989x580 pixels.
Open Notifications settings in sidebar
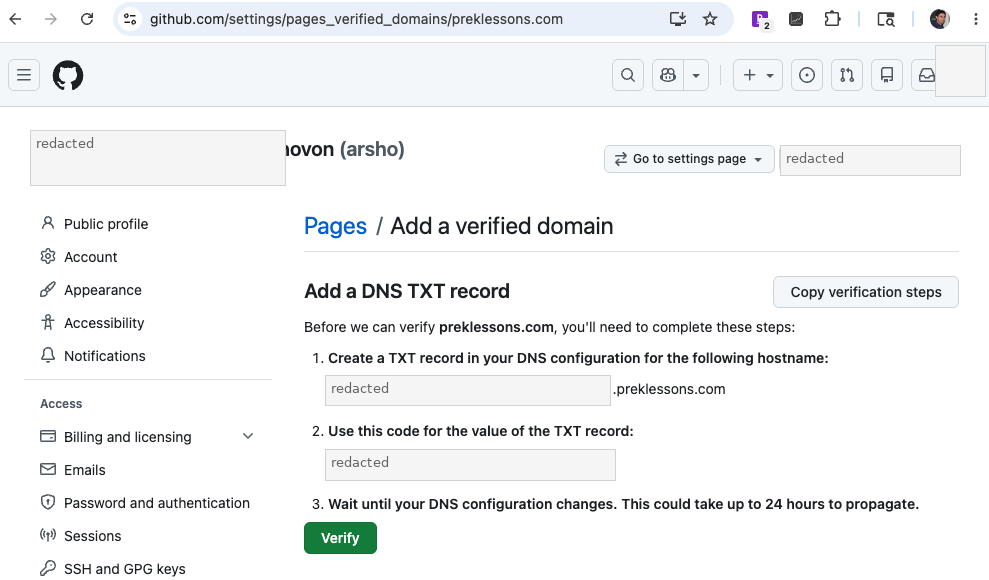[x=105, y=356]
